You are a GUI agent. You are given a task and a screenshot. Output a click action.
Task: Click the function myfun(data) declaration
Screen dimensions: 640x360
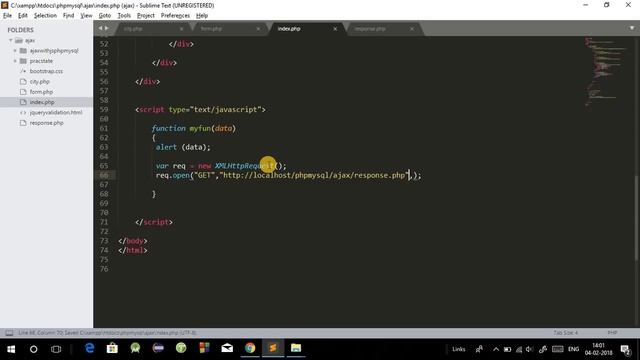[x=193, y=128]
